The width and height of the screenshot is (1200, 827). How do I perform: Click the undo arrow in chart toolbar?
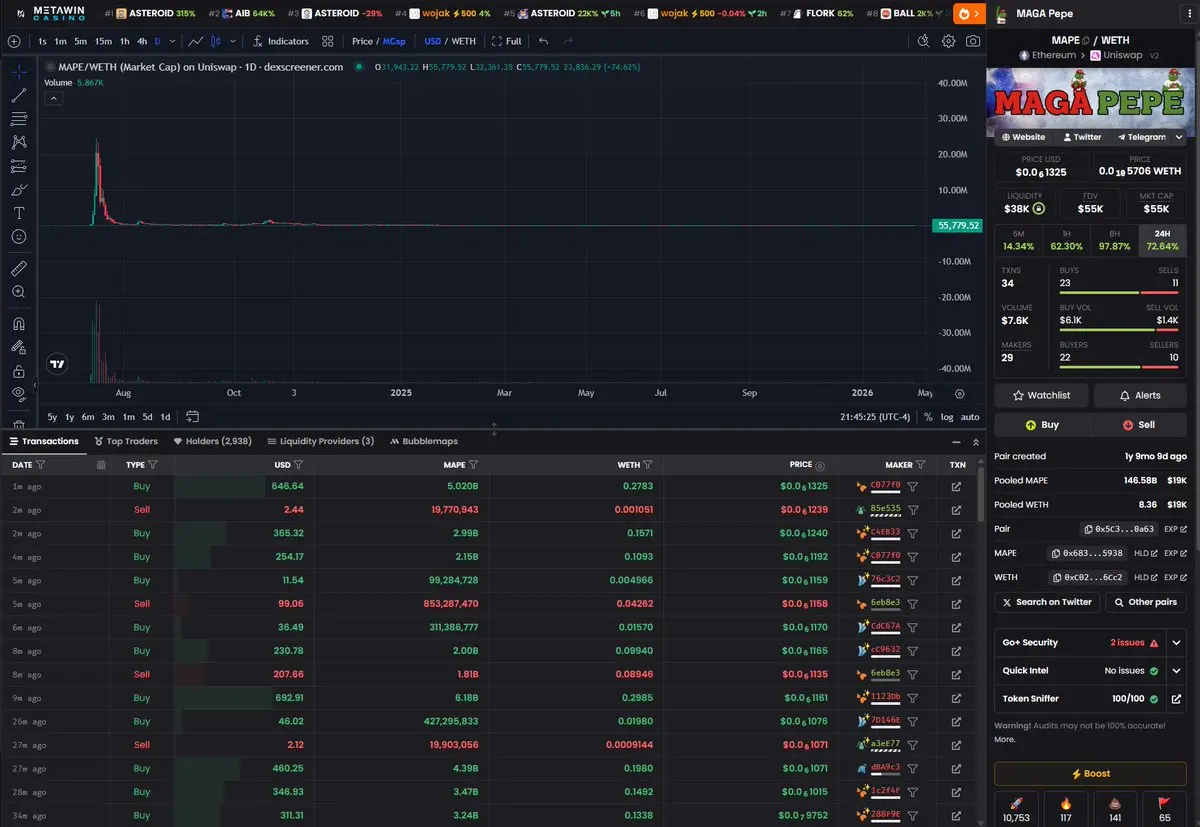[x=543, y=41]
